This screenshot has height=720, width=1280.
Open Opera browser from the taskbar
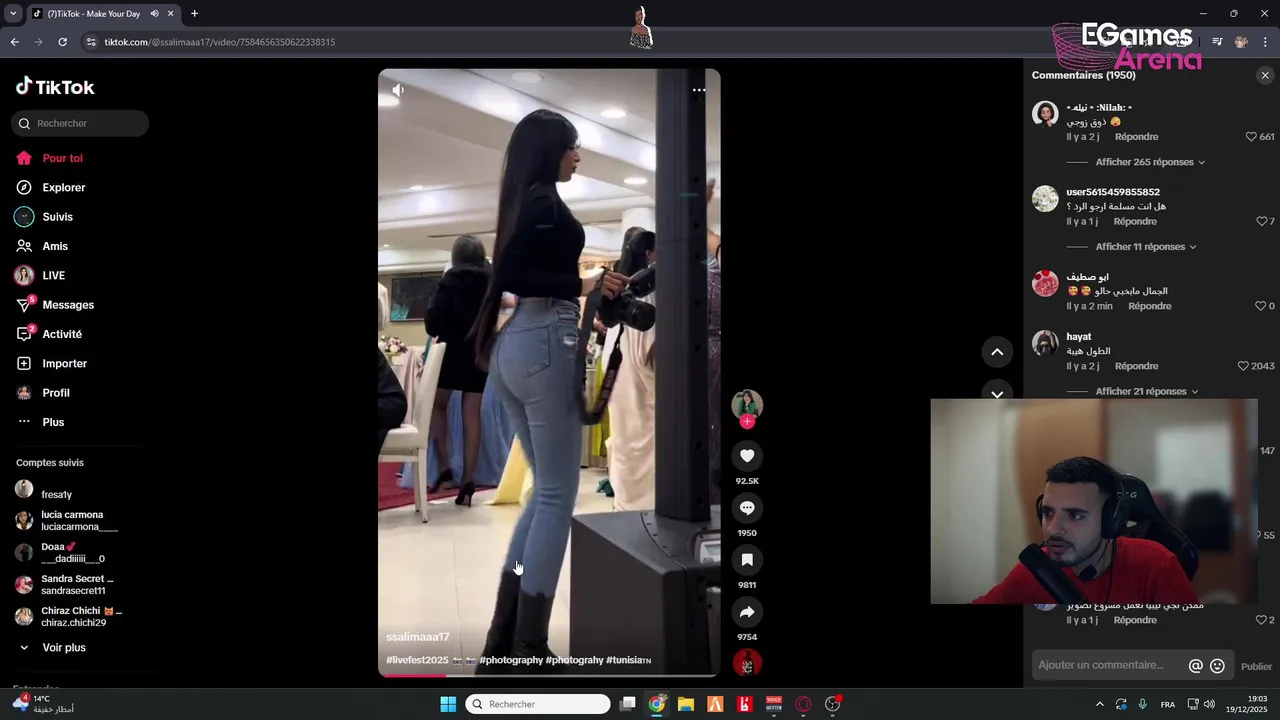point(803,704)
